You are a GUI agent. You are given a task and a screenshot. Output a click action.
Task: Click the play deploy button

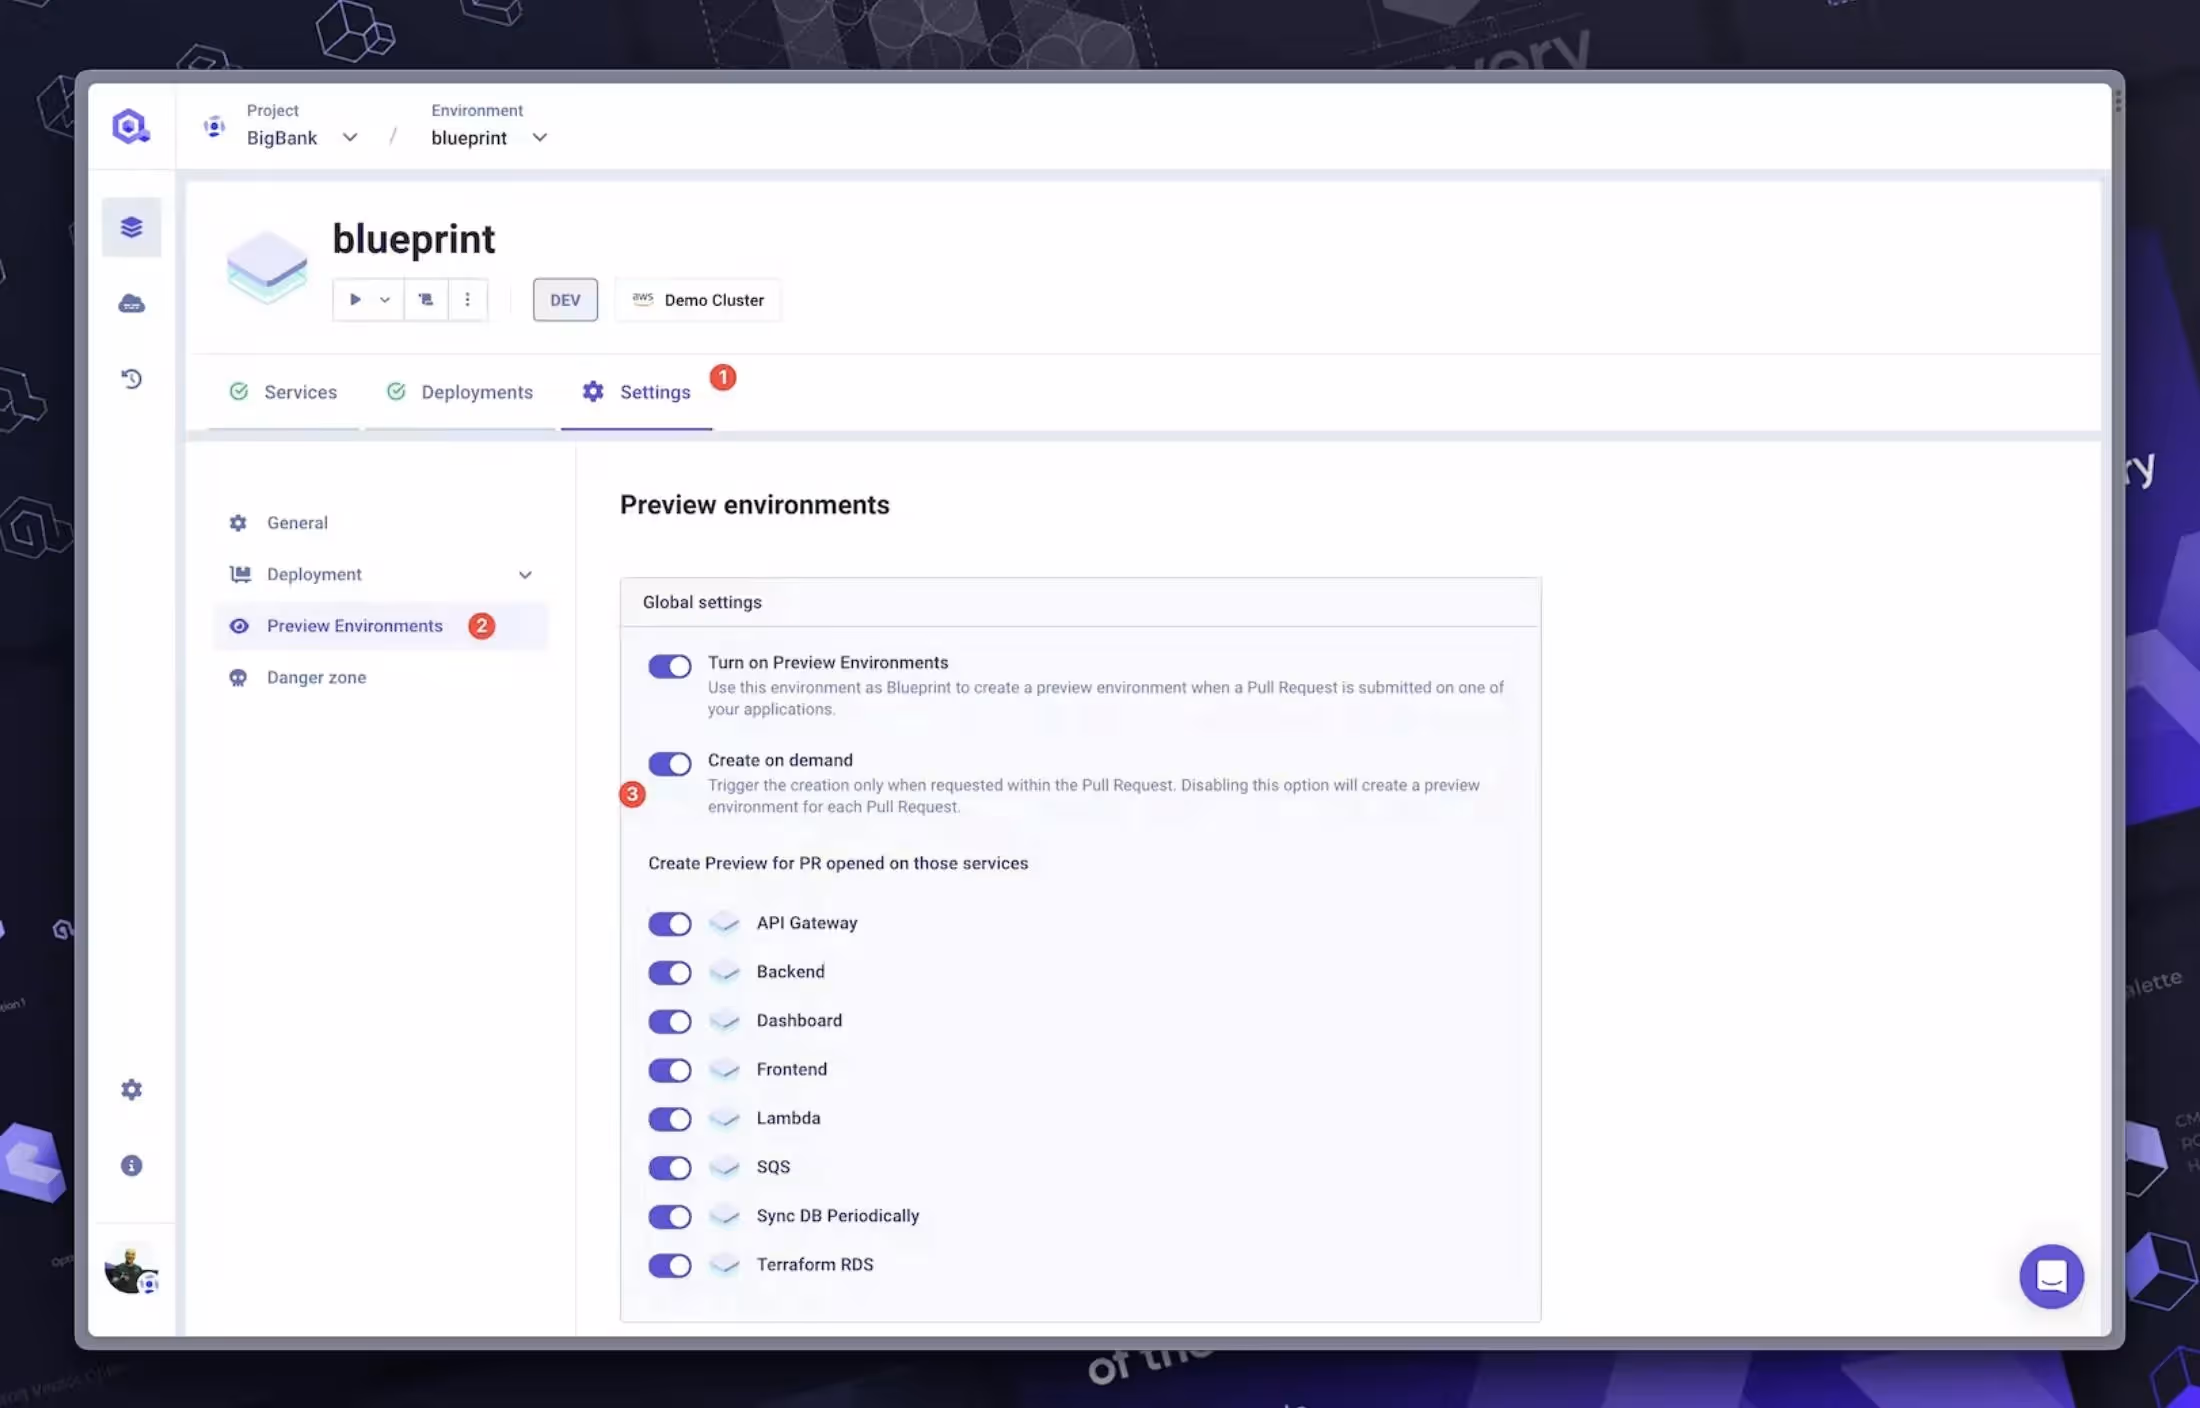(x=354, y=299)
